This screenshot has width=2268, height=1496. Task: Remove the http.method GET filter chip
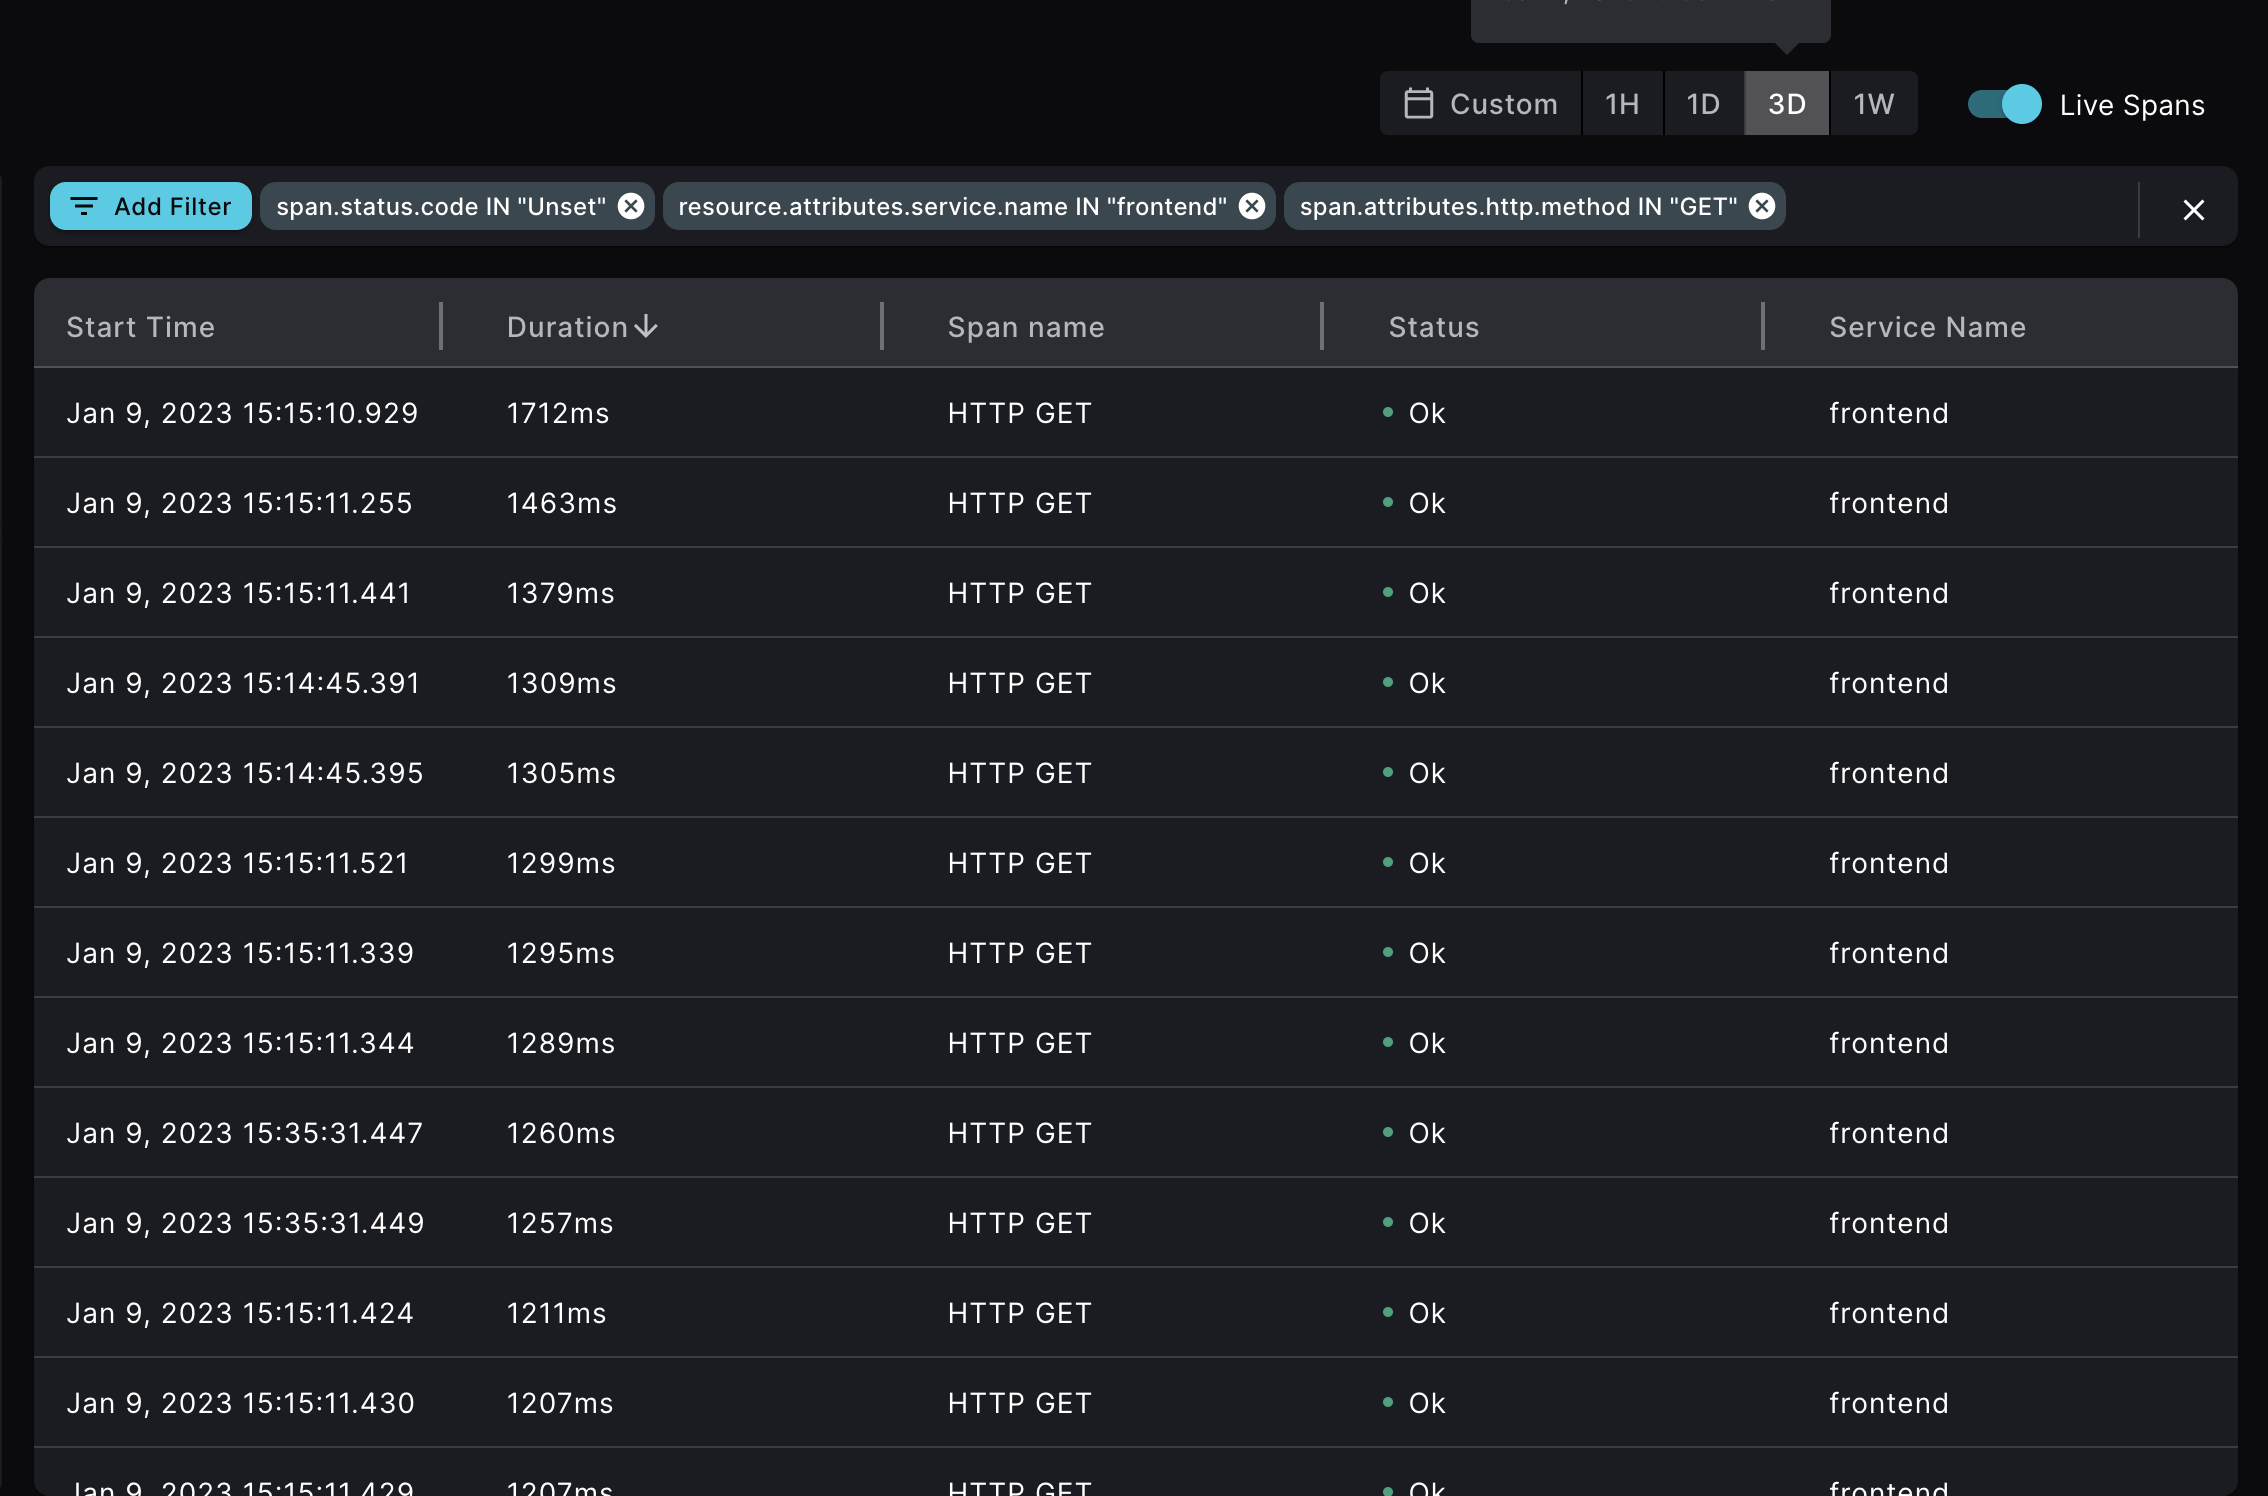(1763, 206)
